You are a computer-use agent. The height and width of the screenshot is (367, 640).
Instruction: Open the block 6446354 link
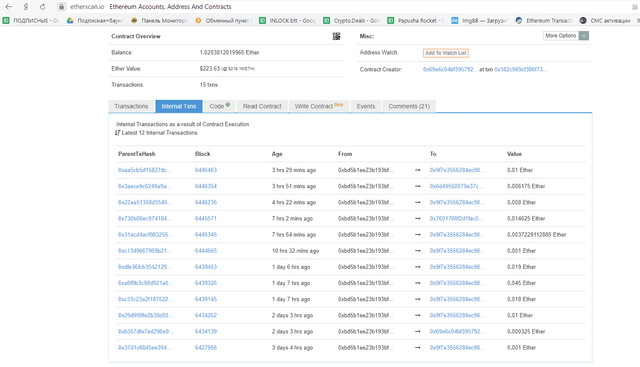click(206, 186)
